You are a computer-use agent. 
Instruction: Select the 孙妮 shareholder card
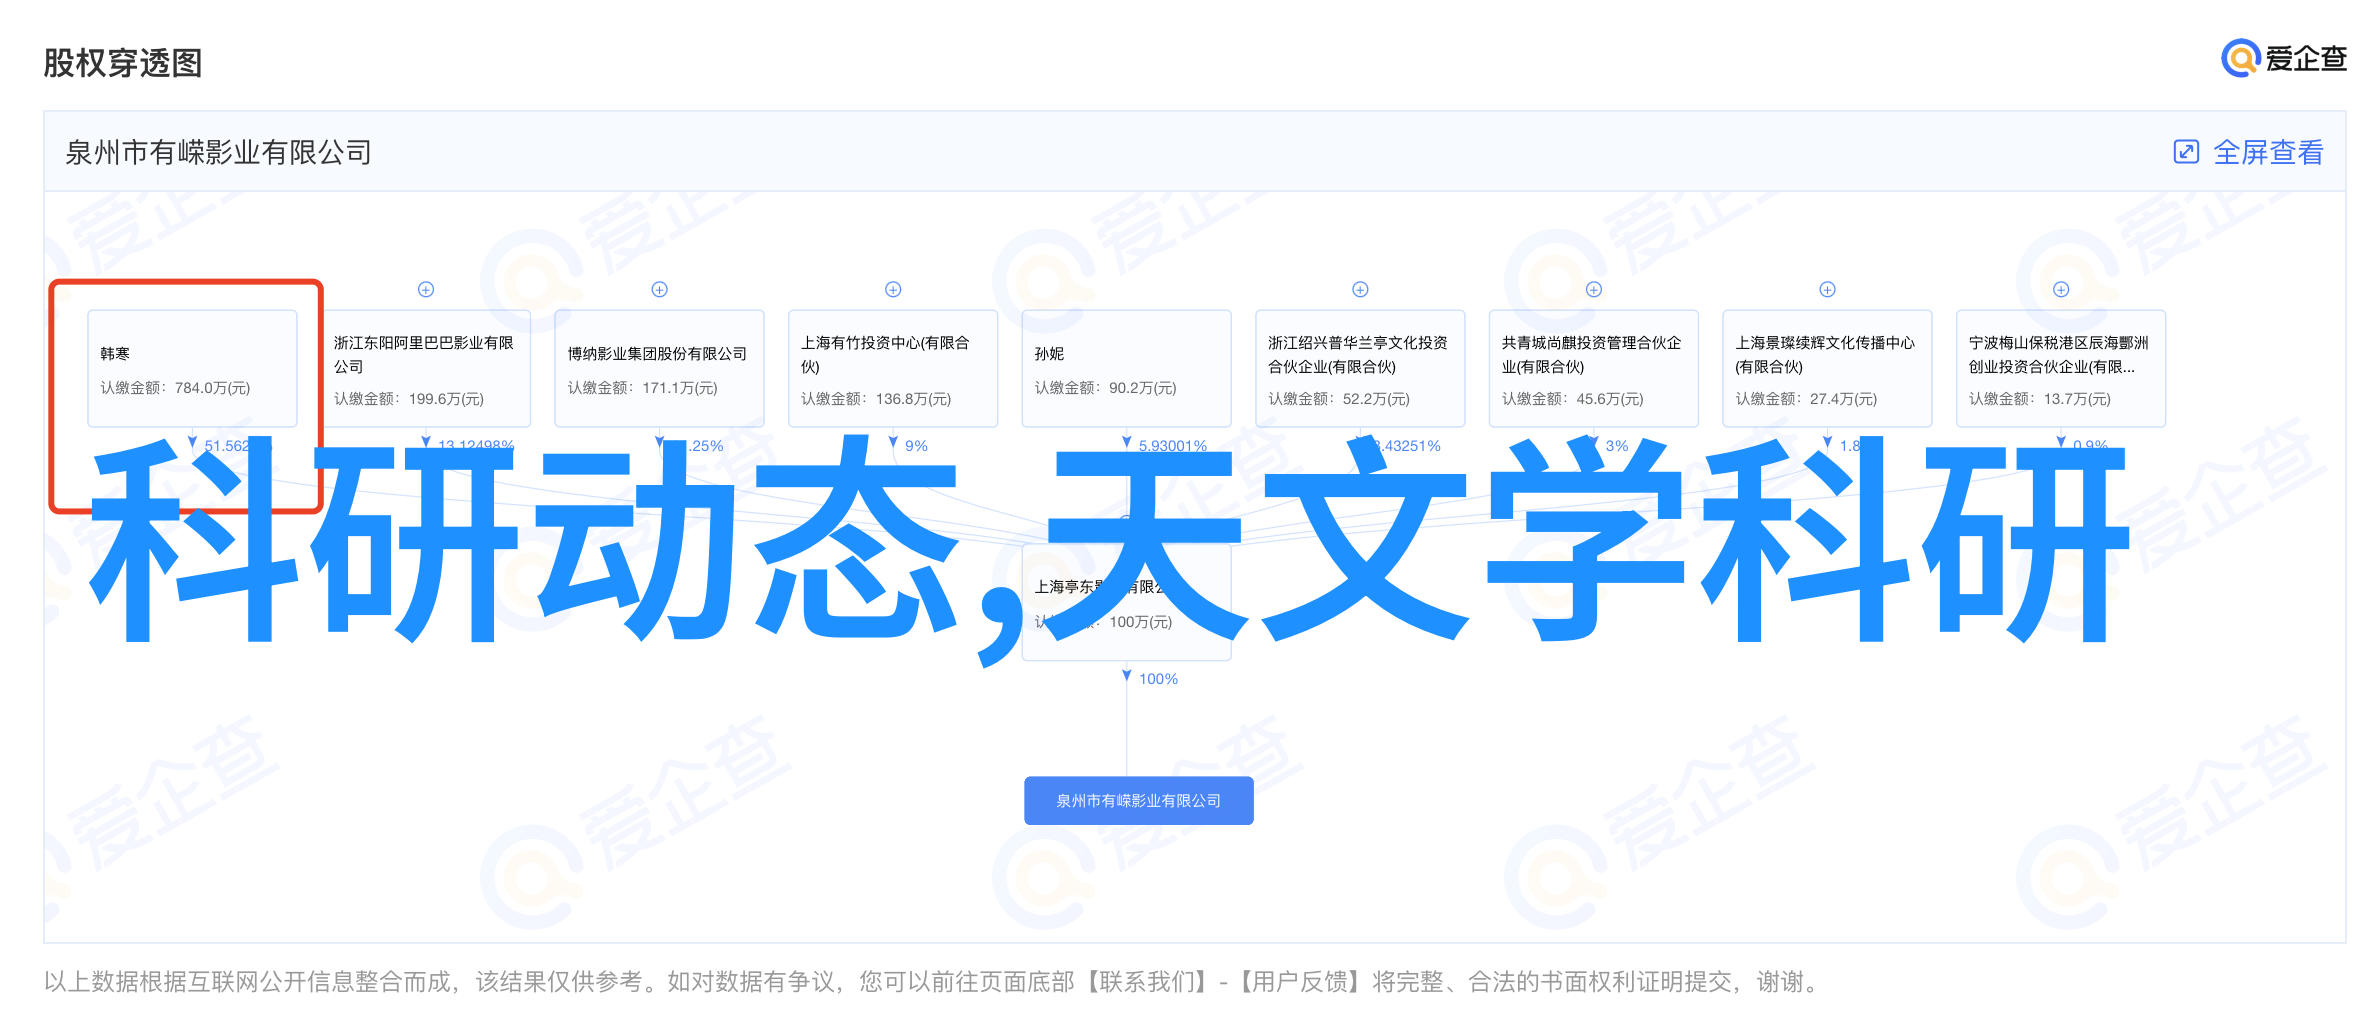point(1127,369)
